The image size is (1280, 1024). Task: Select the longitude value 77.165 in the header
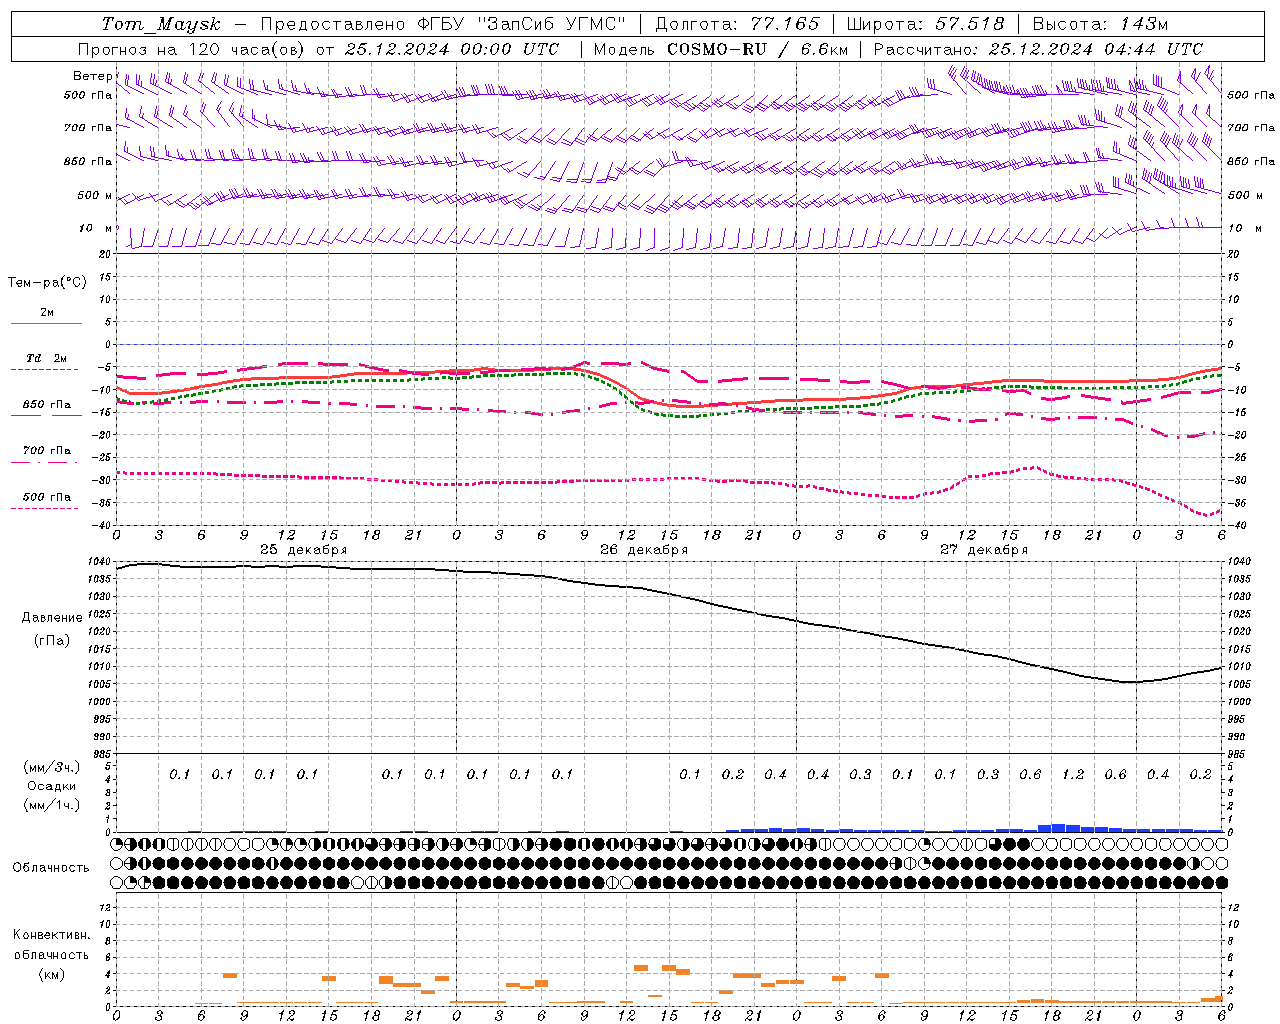(785, 24)
